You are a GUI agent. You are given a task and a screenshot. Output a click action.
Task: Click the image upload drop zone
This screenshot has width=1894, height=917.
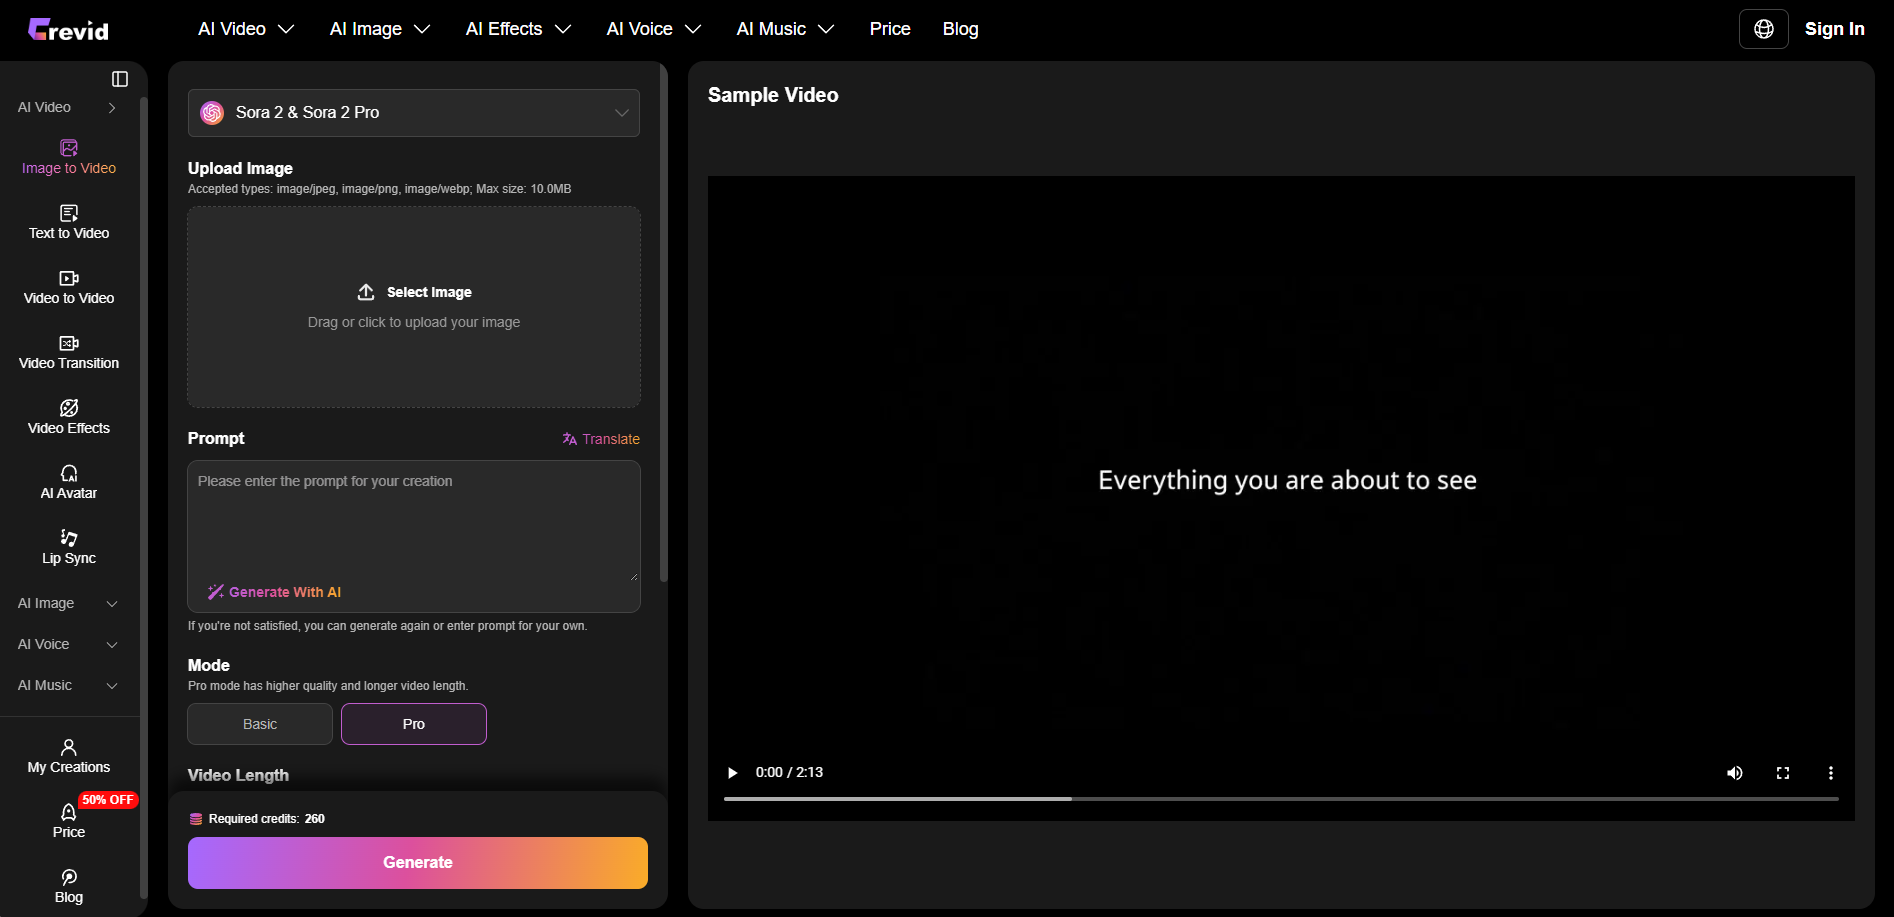(x=414, y=307)
